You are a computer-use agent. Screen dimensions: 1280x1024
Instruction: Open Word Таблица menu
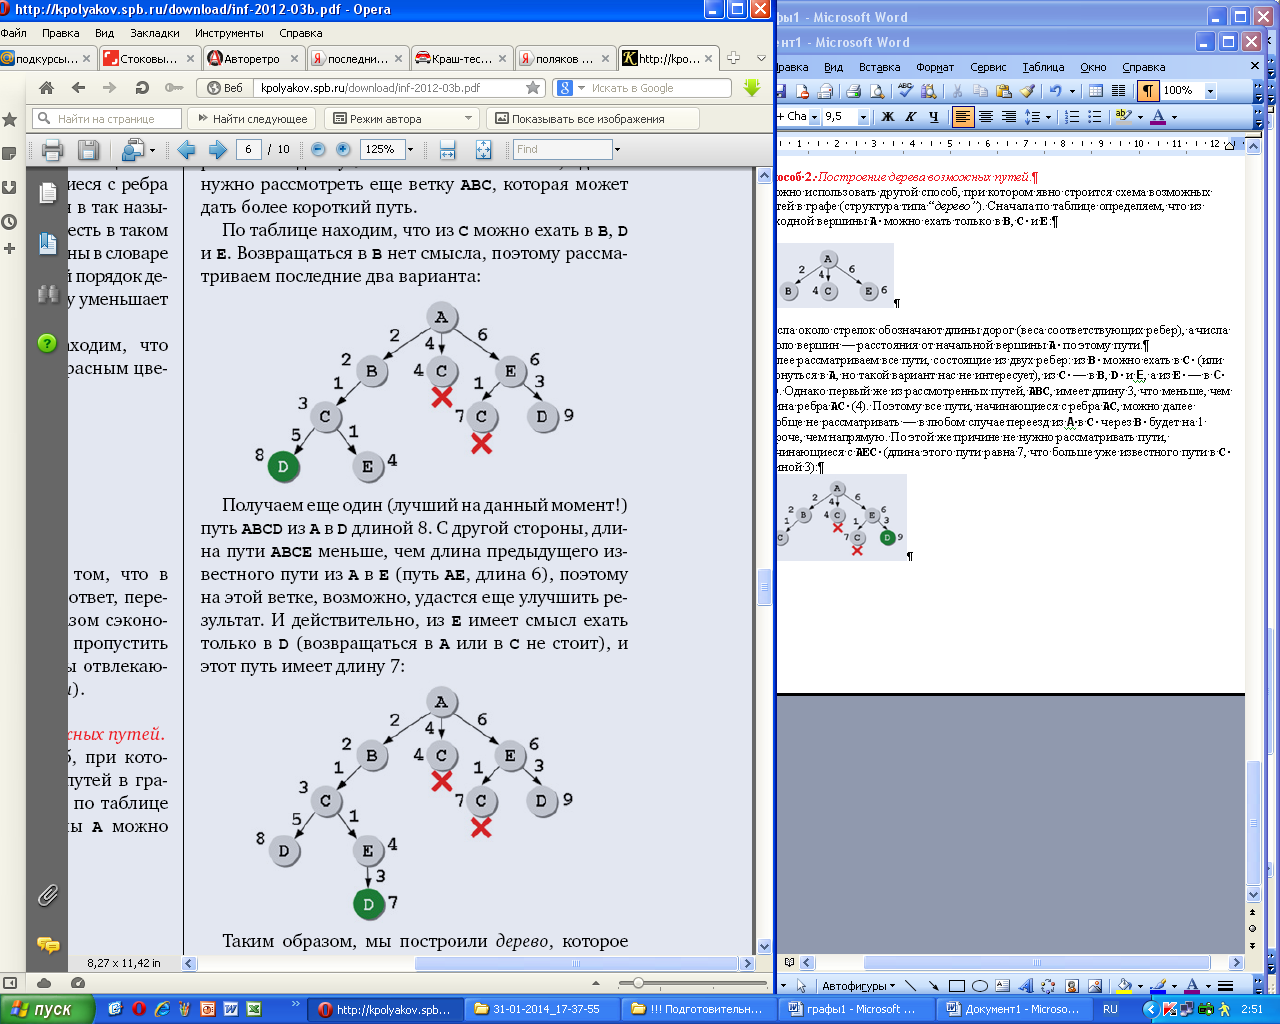[1043, 67]
